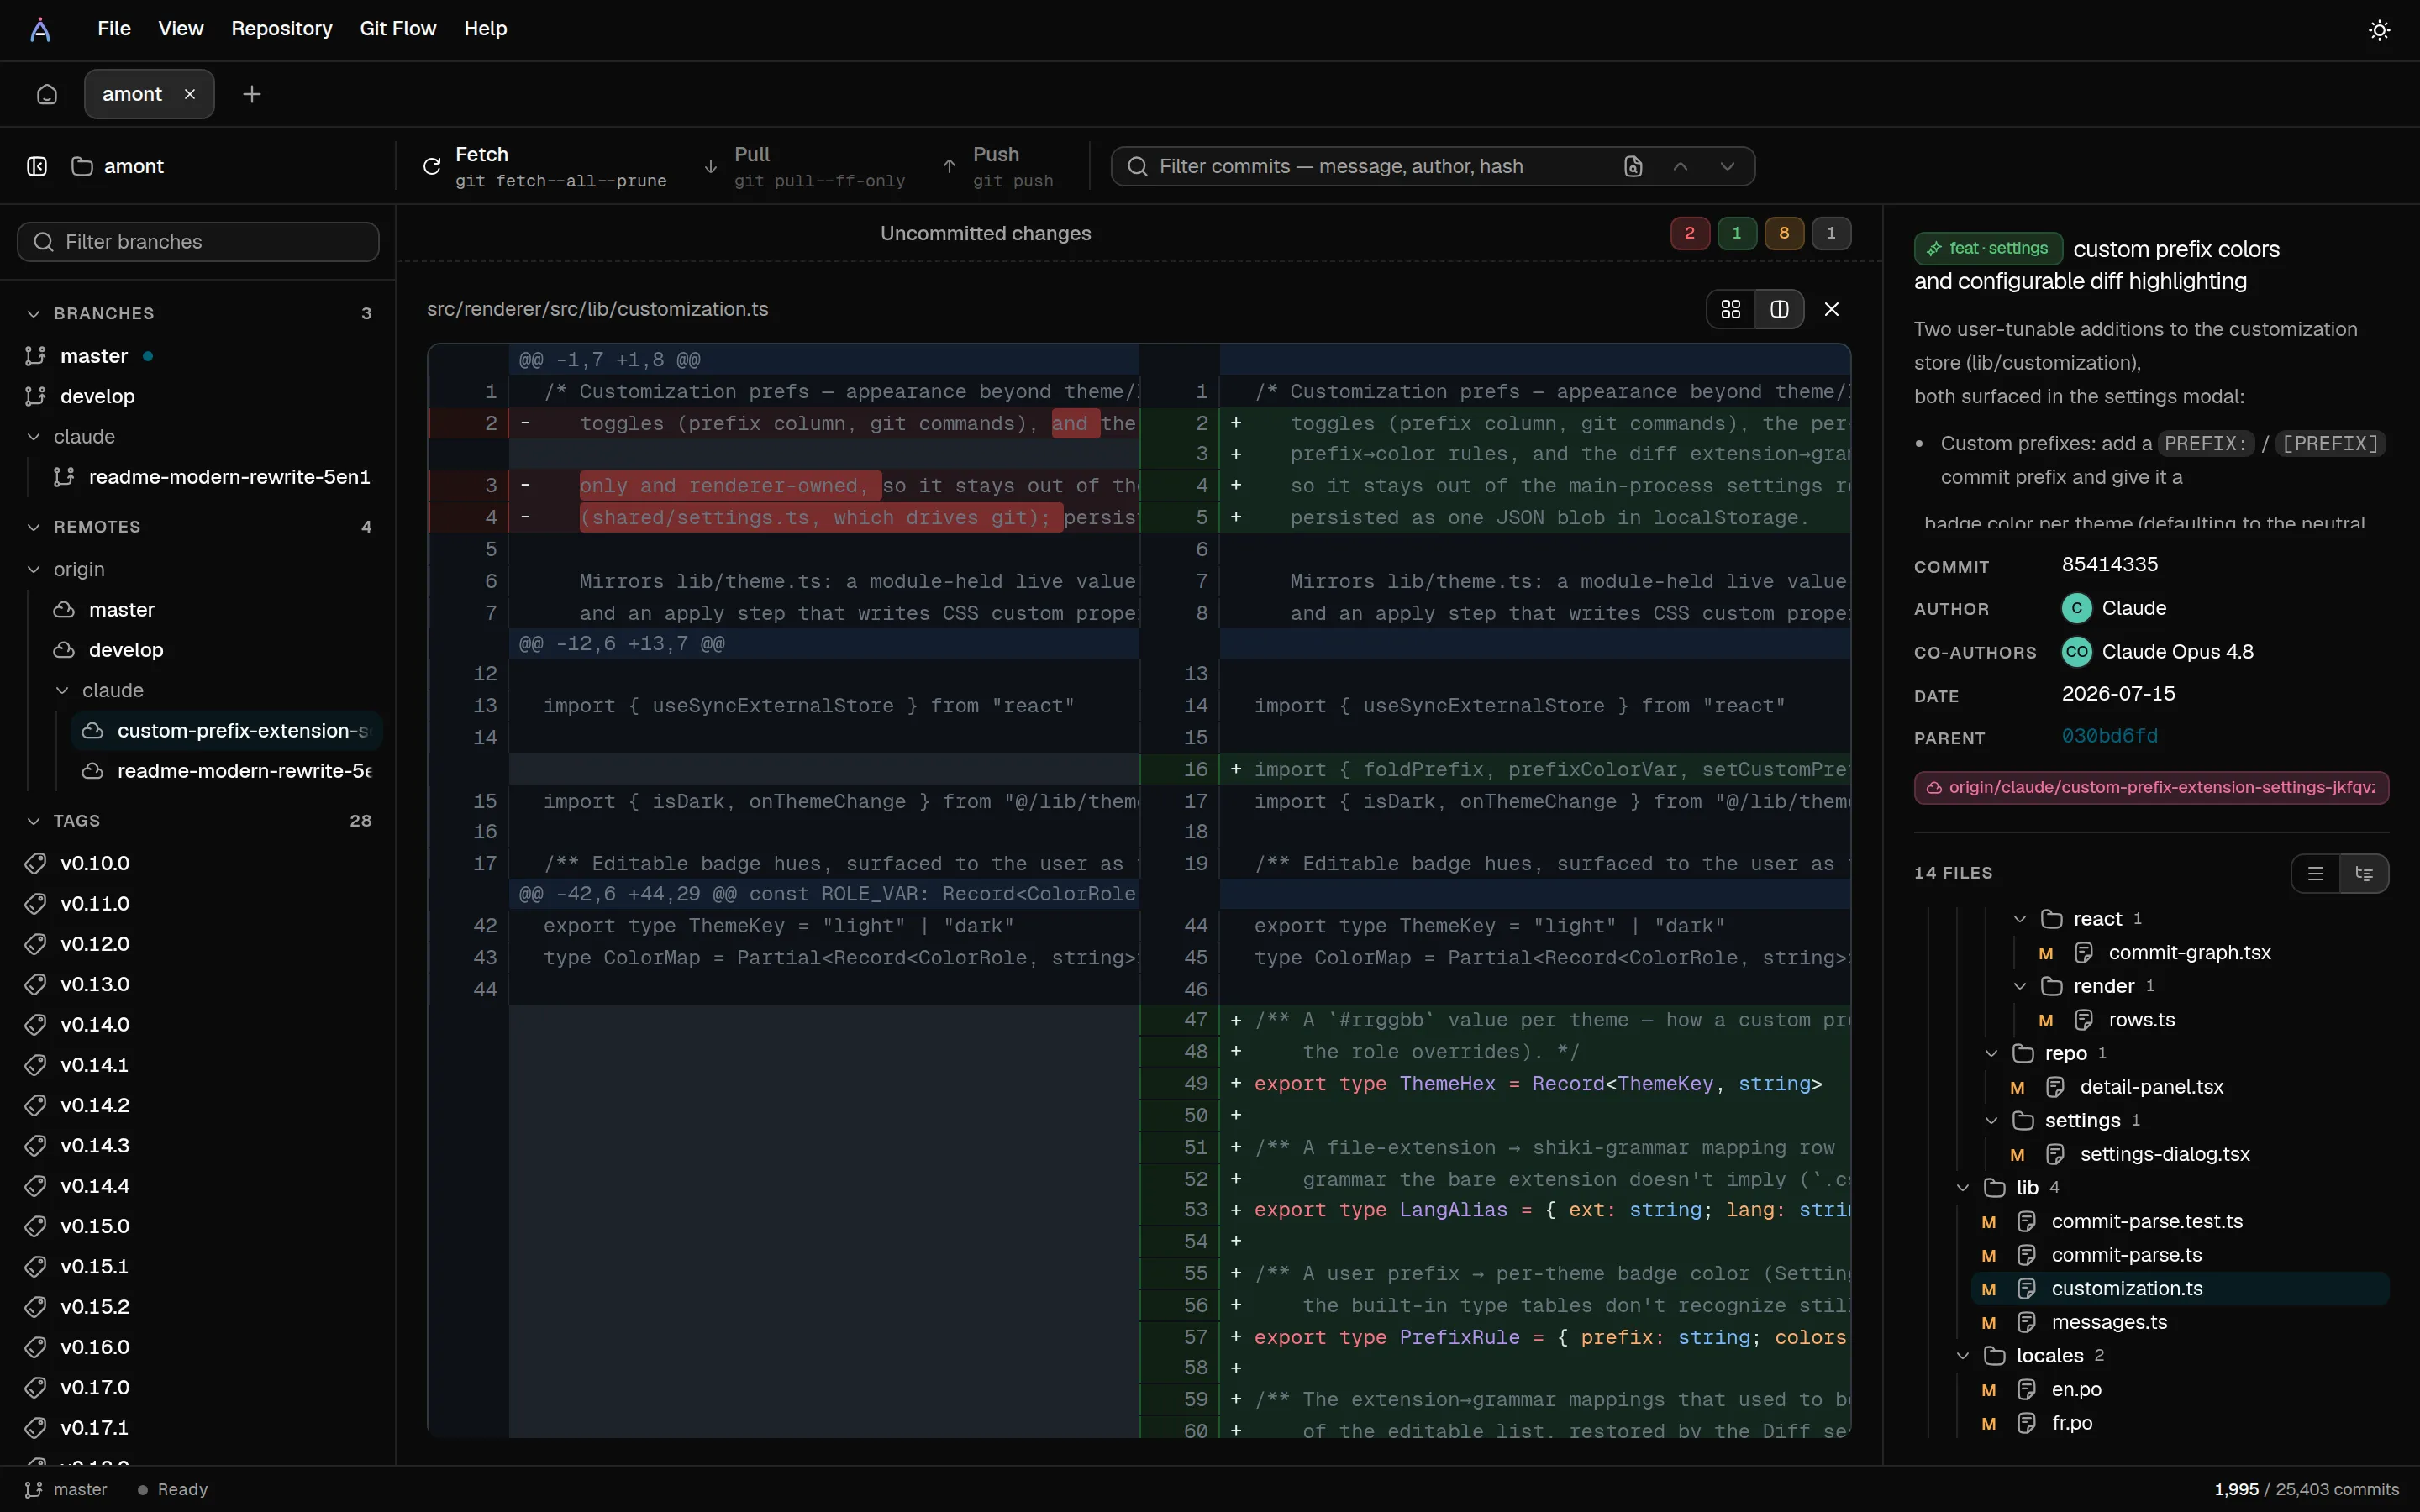Viewport: 2420px width, 1512px height.
Task: Close the customization.ts diff viewer
Action: [x=1832, y=309]
